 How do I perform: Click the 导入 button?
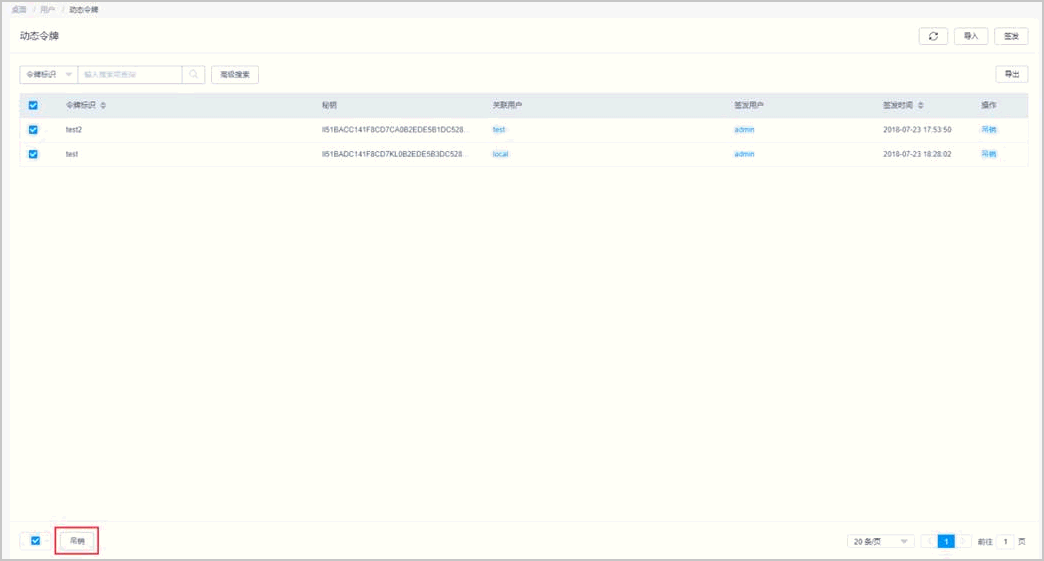(970, 36)
